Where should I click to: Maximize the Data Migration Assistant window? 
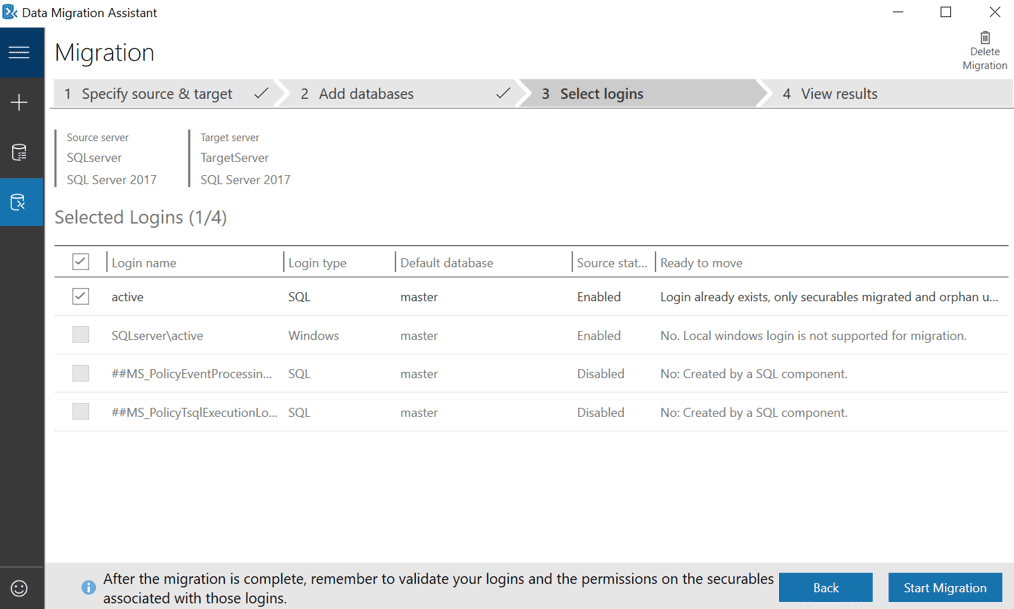point(945,12)
